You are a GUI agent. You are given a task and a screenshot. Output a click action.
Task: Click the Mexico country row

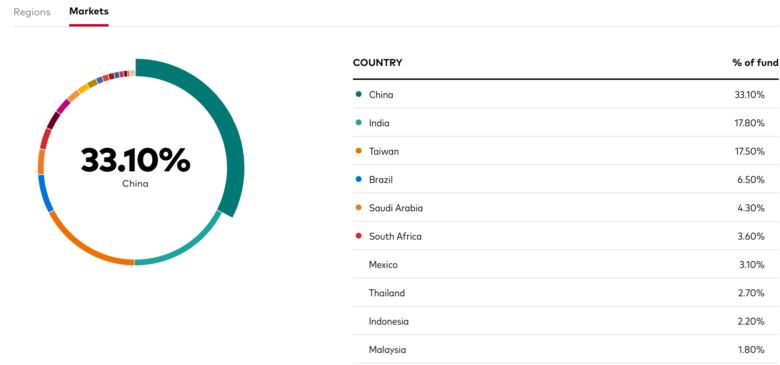[x=566, y=265]
